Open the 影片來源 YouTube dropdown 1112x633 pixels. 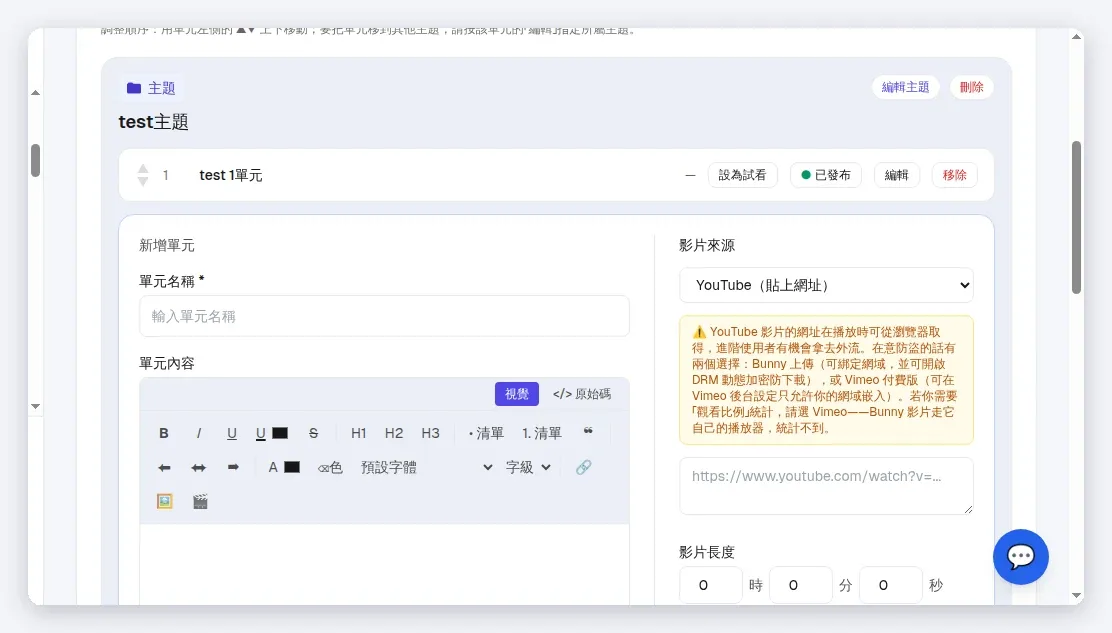826,285
